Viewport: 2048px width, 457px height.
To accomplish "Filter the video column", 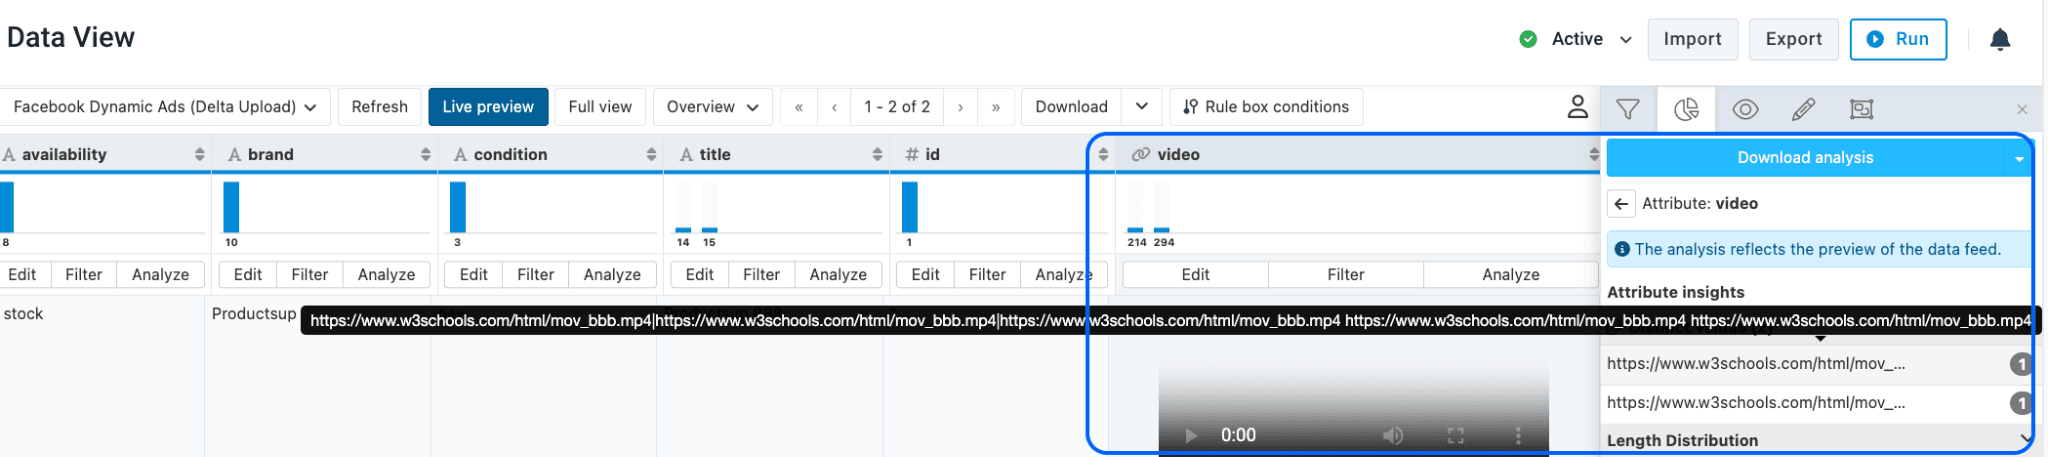I will [x=1346, y=275].
